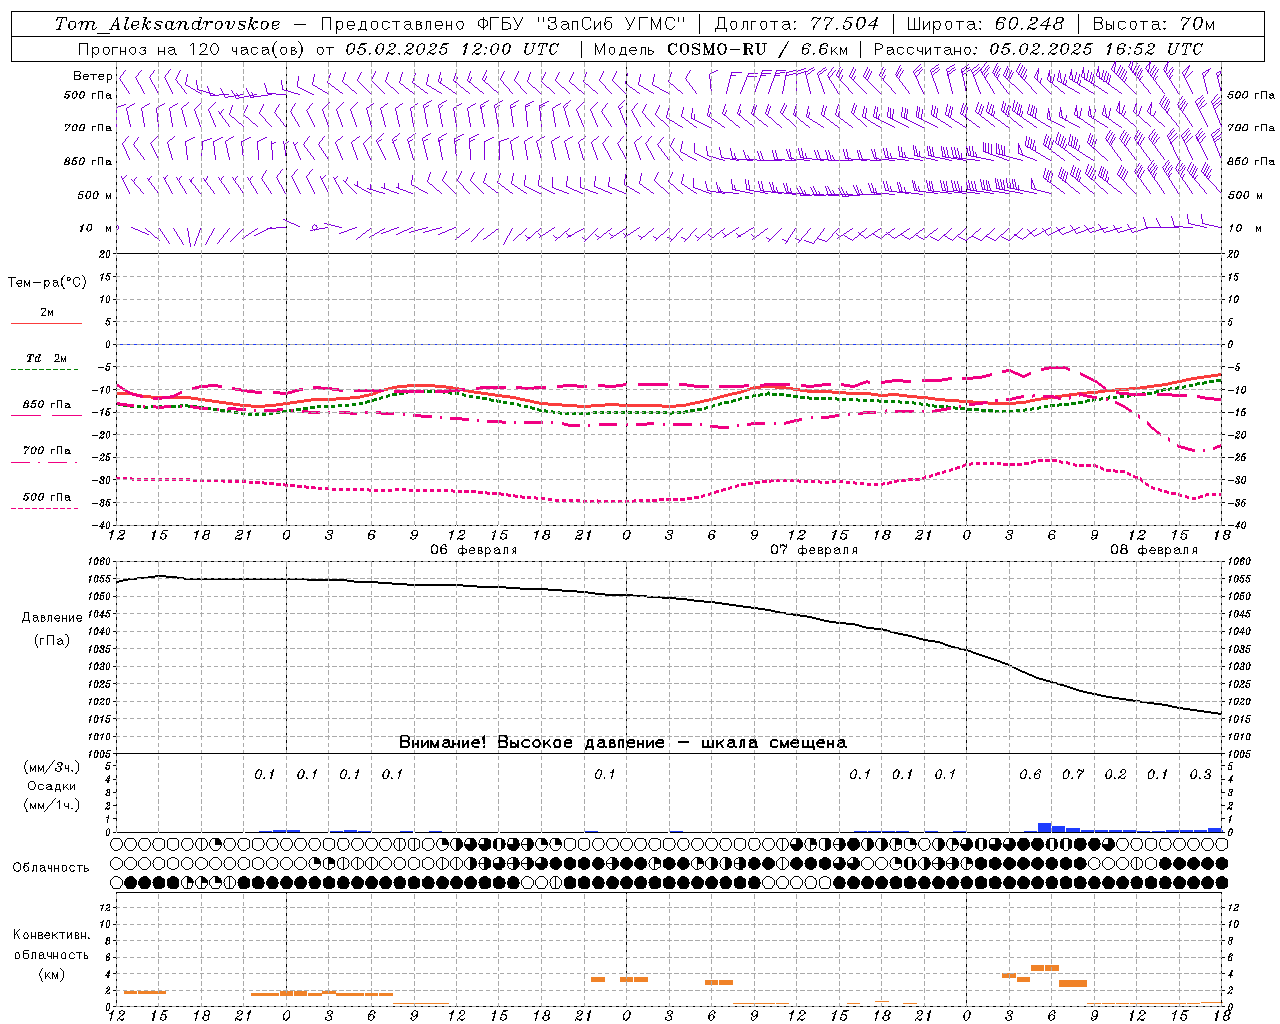The height and width of the screenshot is (1024, 1280).
Task: Select the calculation time 05.02.2025 16:52 UTC
Action: pos(1096,49)
